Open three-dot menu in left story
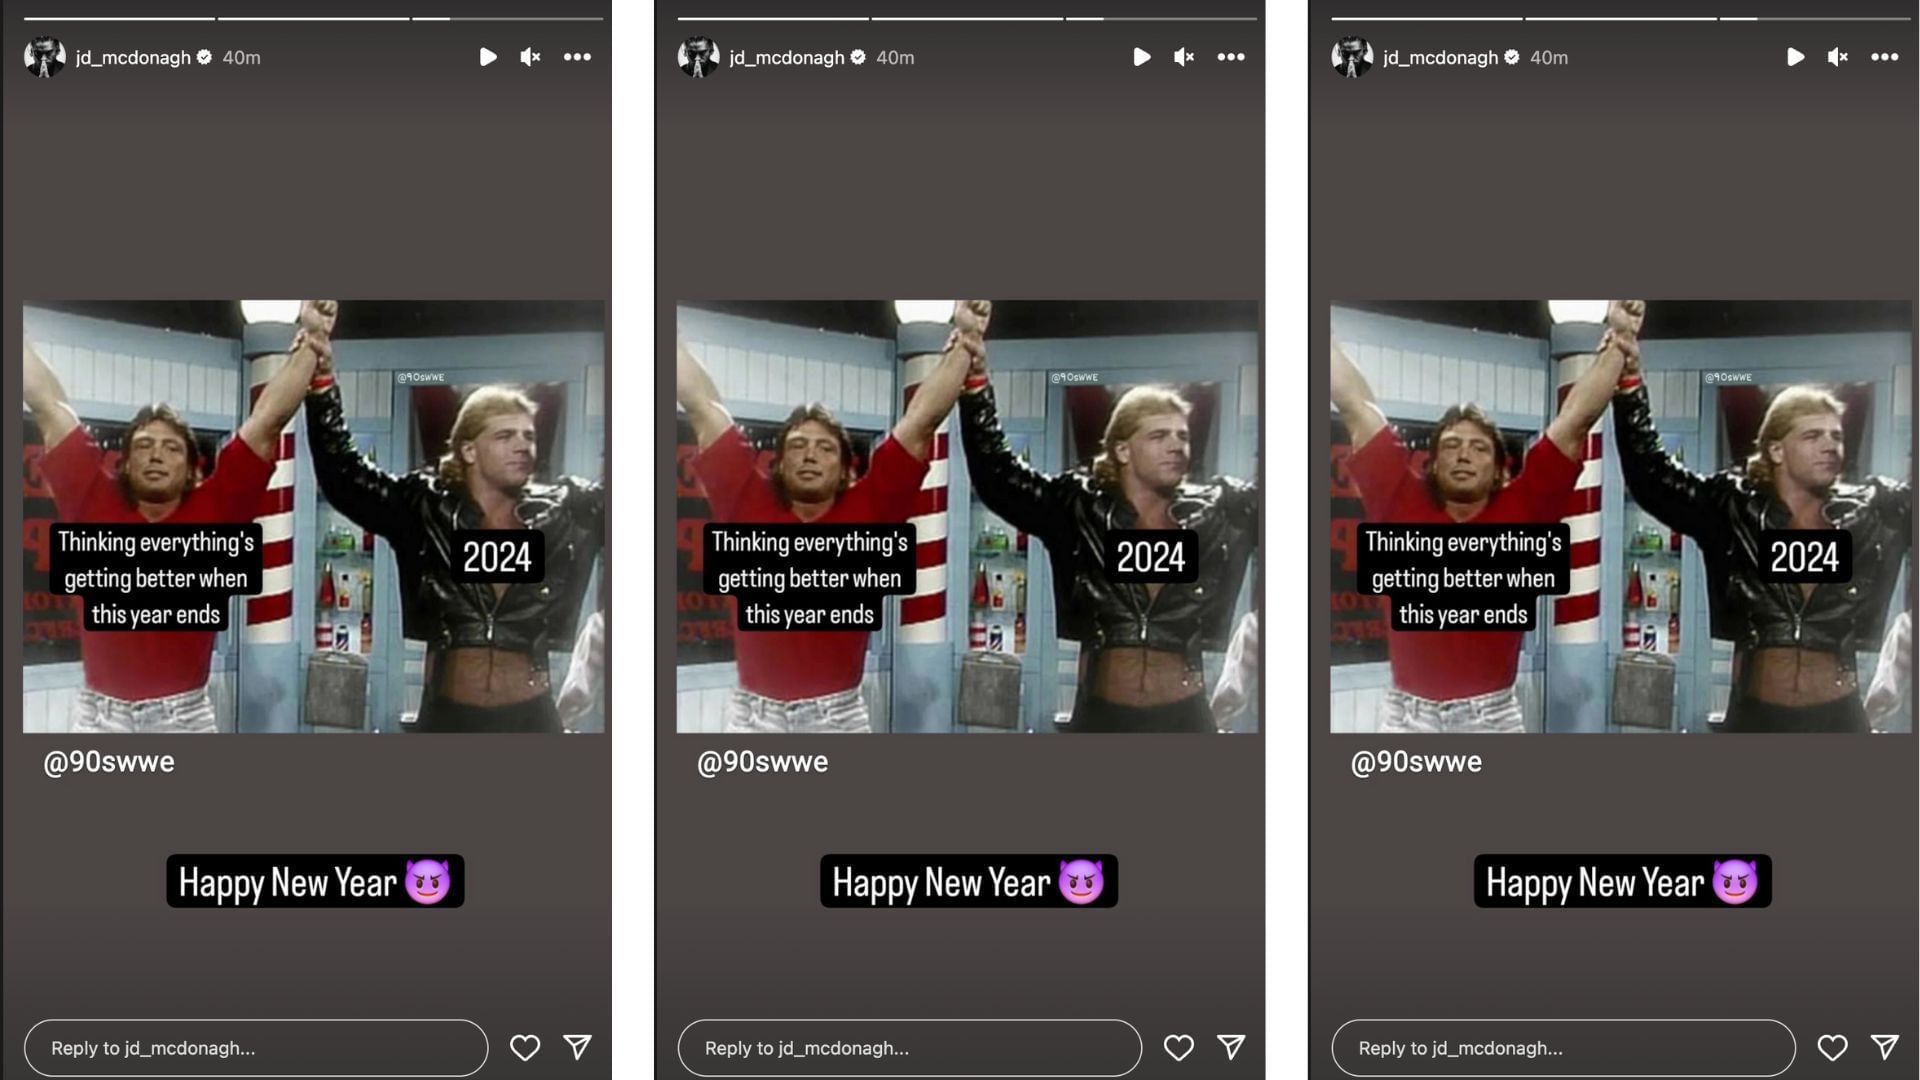The height and width of the screenshot is (1080, 1920). 577,57
